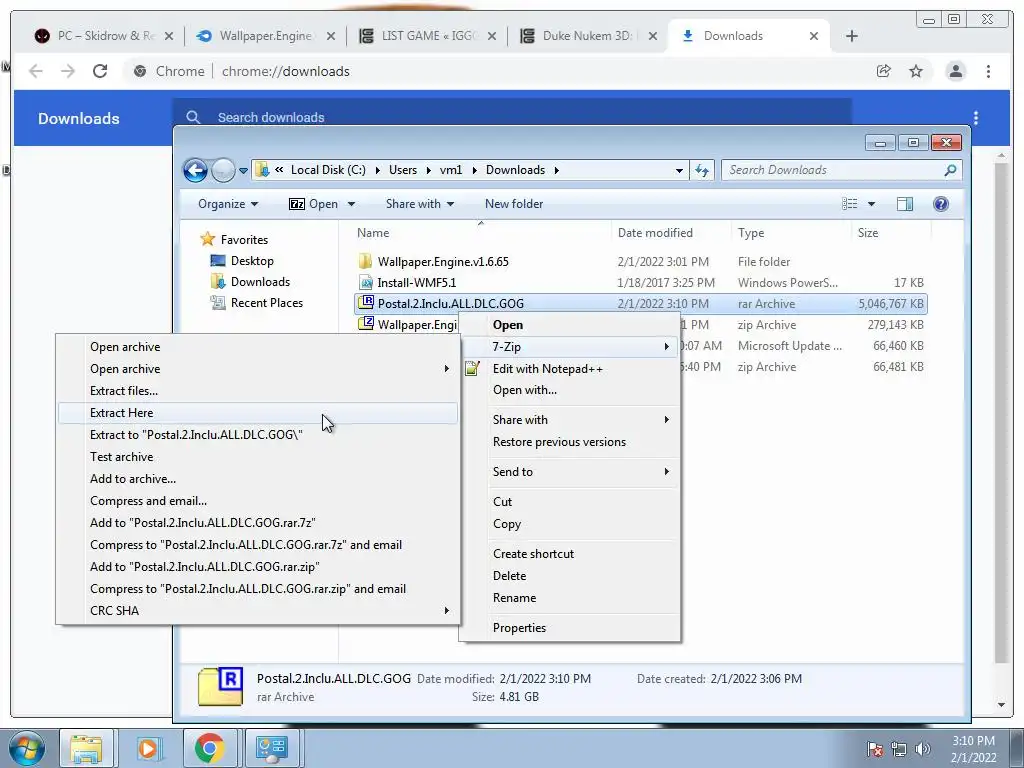Select Test archive entry
Screen dimensions: 1024x768
(258, 457)
